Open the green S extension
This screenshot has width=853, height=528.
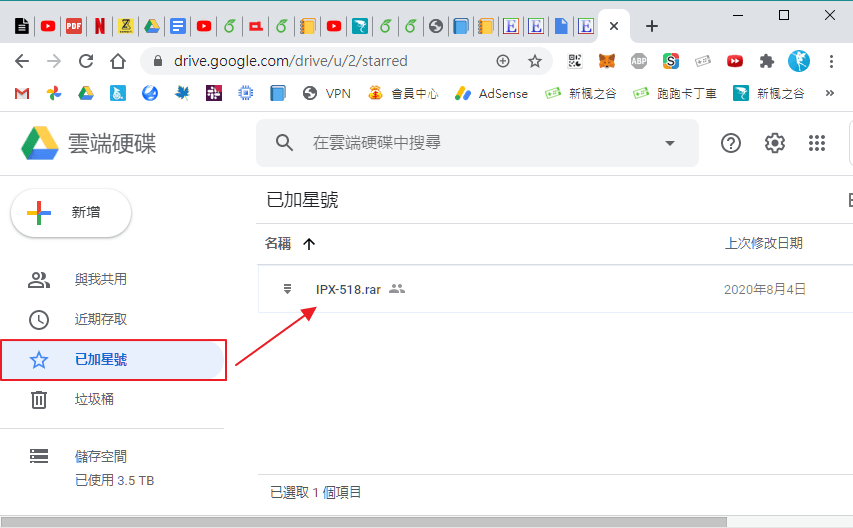click(671, 61)
